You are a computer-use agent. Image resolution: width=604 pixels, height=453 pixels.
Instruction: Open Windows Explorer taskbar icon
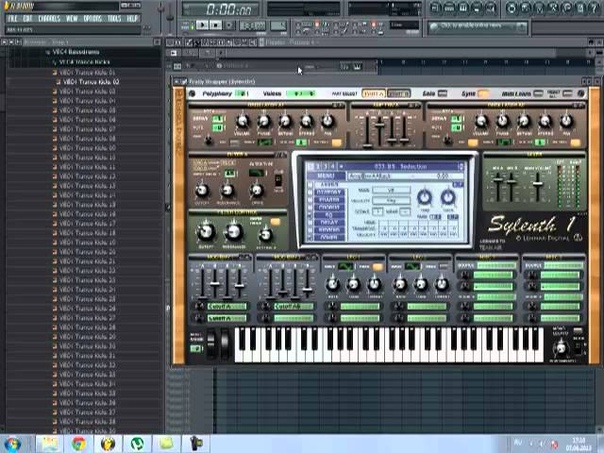49,444
